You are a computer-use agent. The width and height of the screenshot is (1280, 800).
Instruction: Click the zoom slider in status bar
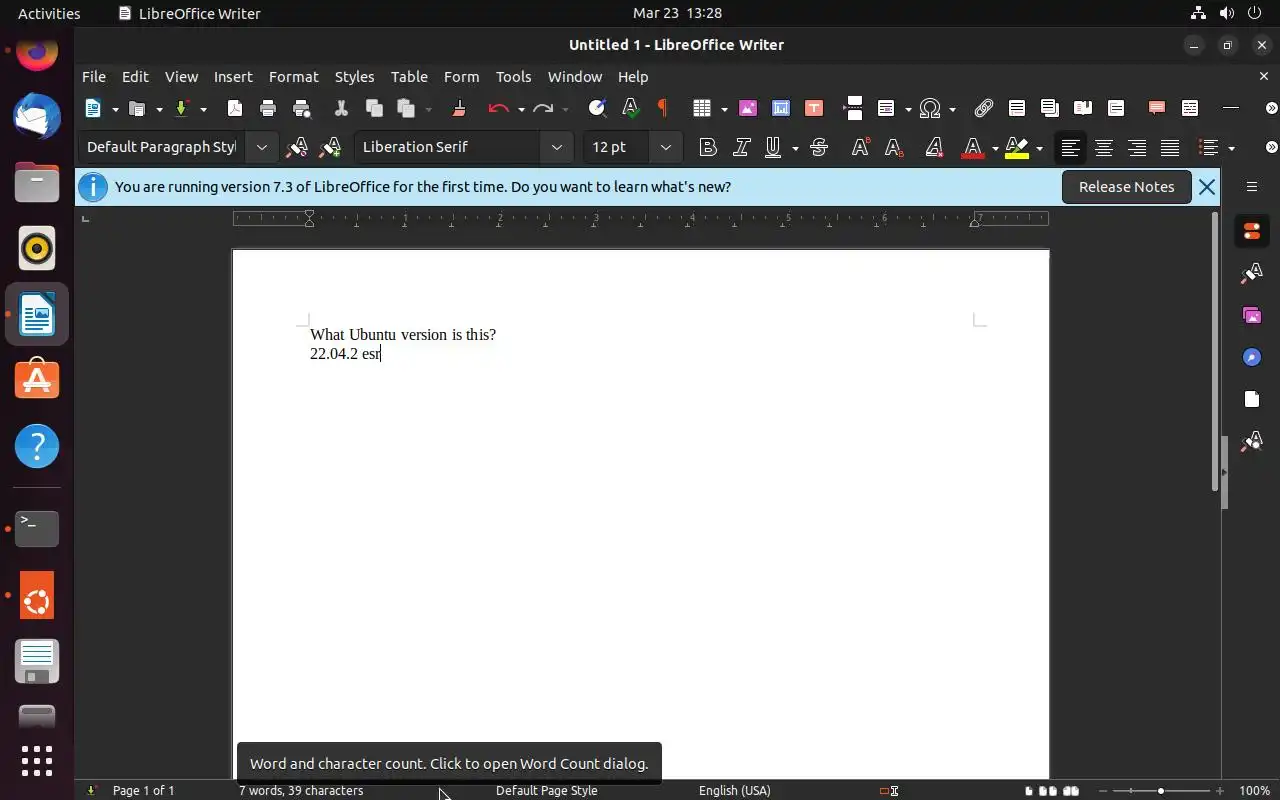pos(1160,791)
